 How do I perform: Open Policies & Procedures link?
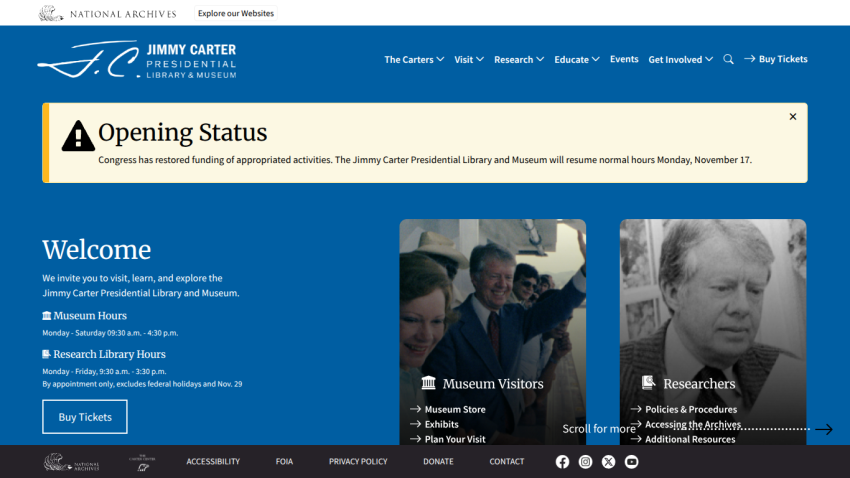pos(684,409)
